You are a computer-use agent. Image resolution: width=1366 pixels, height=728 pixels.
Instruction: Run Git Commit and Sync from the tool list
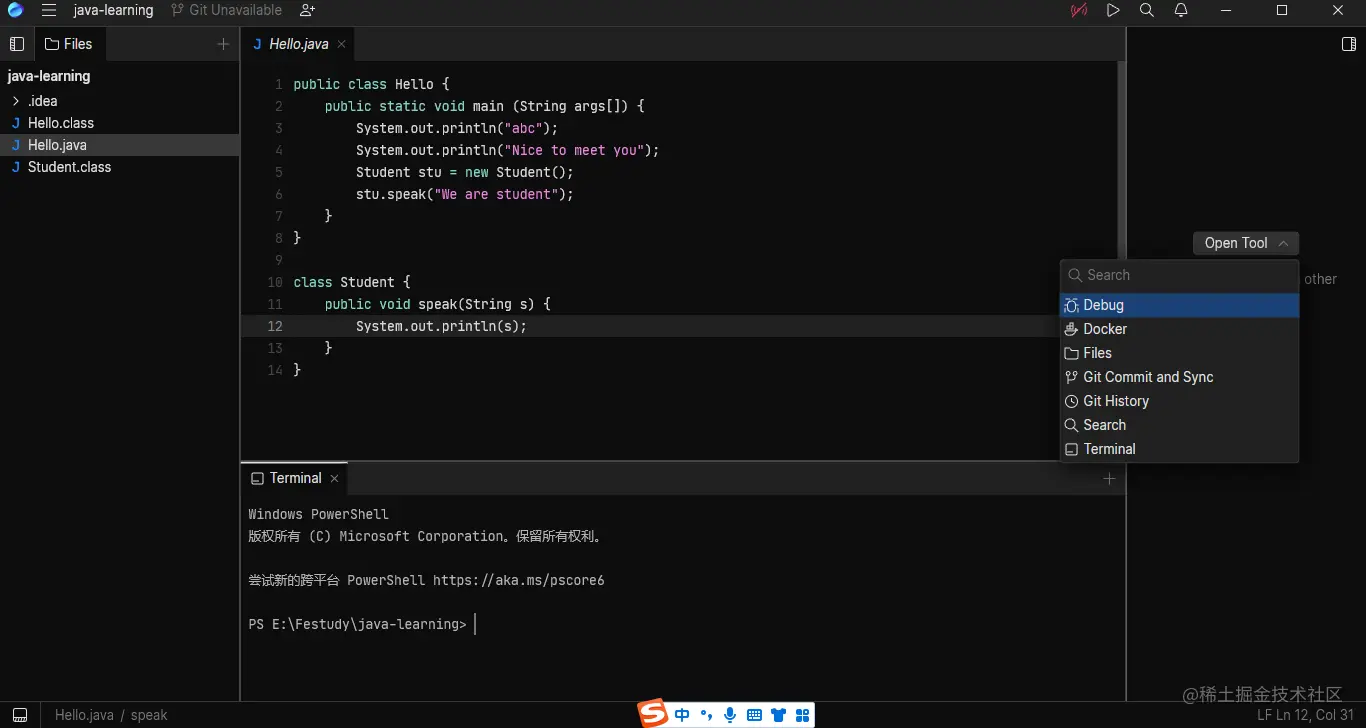(x=1148, y=377)
